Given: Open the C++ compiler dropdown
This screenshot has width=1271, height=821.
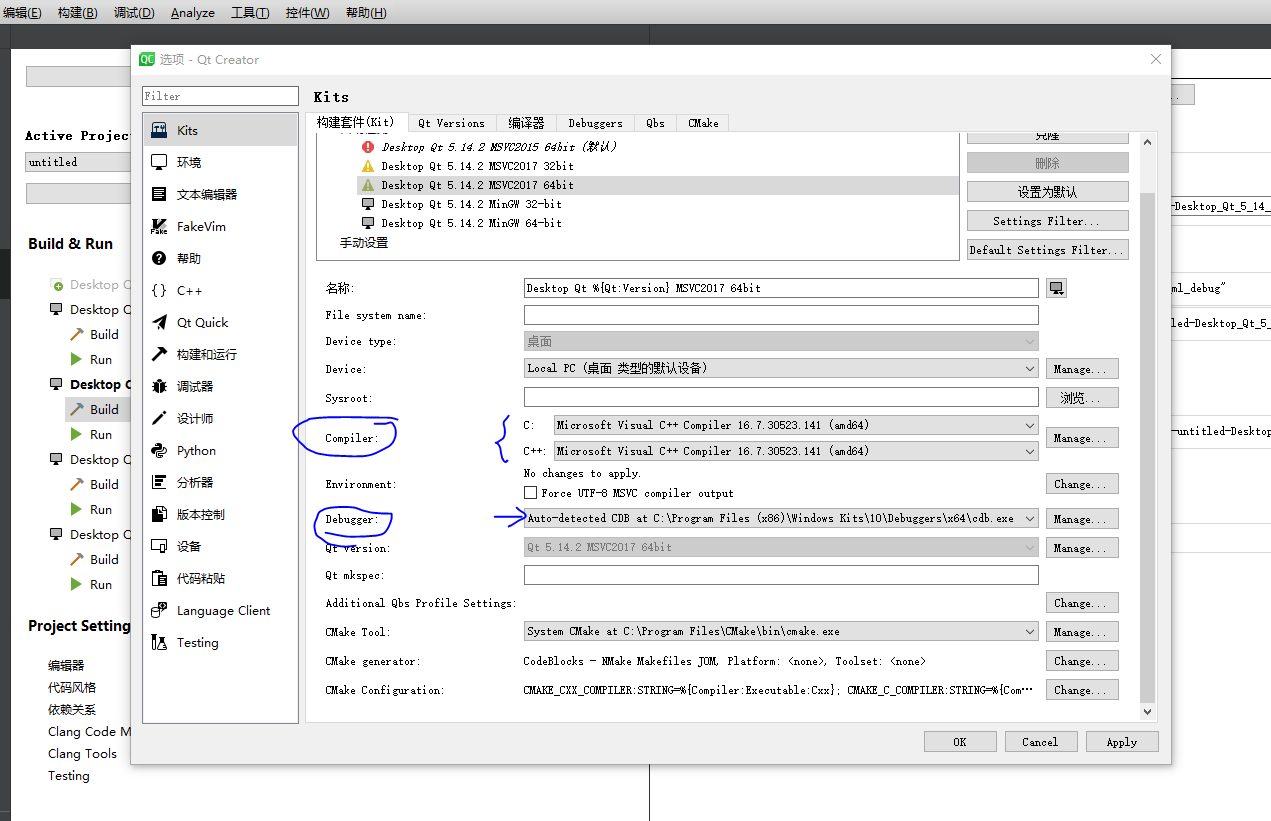Looking at the screenshot, I should pos(796,451).
